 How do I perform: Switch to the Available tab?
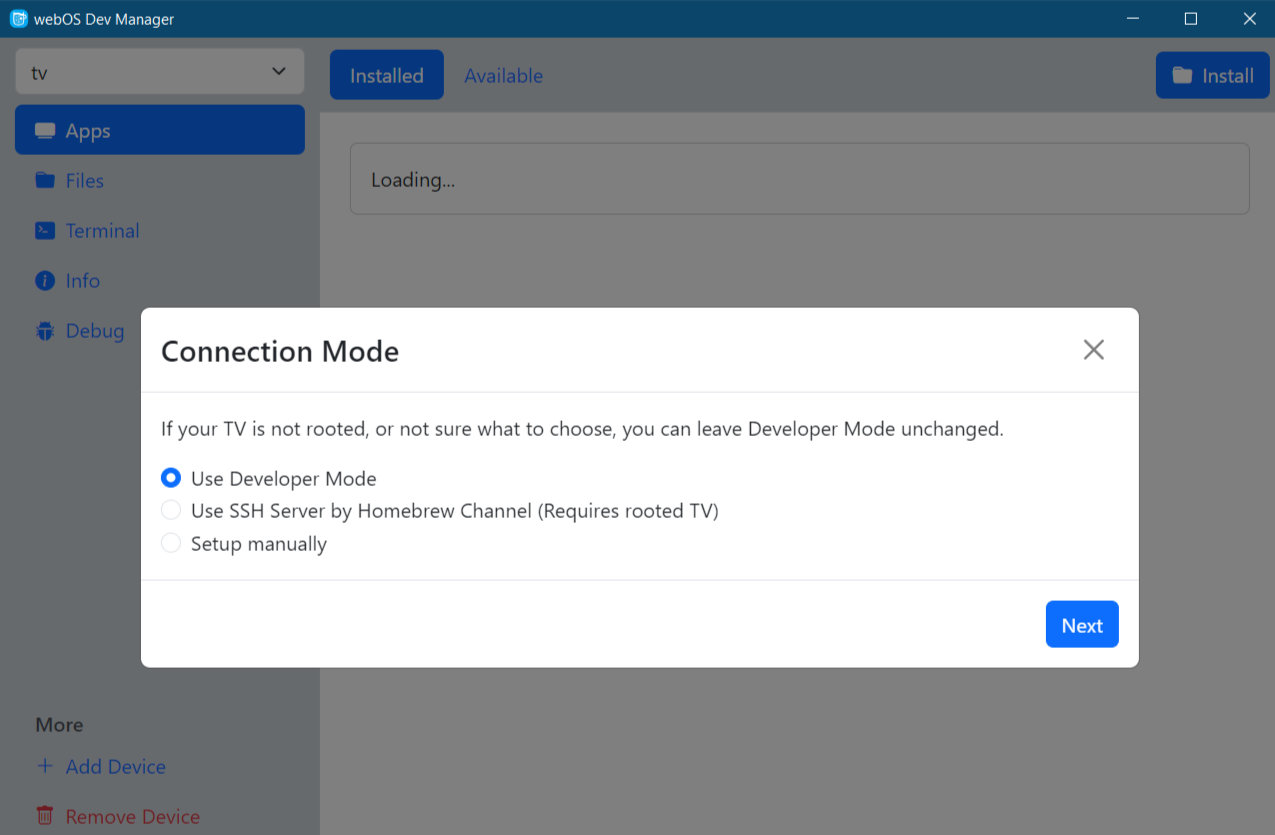point(503,76)
